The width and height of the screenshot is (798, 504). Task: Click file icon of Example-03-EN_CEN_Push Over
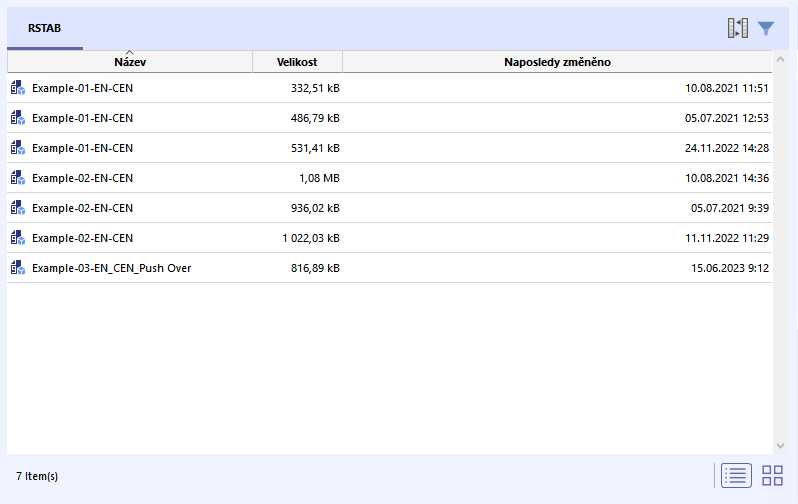tap(18, 268)
